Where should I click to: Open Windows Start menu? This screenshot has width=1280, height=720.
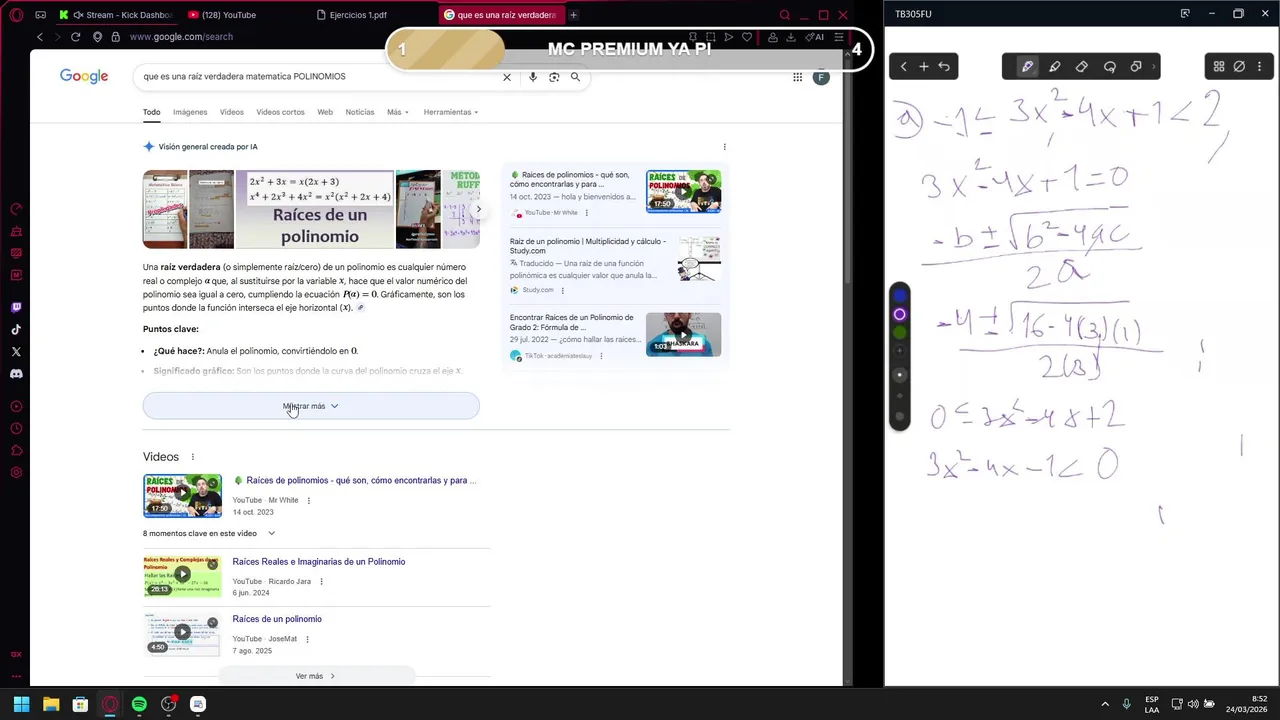(21, 704)
